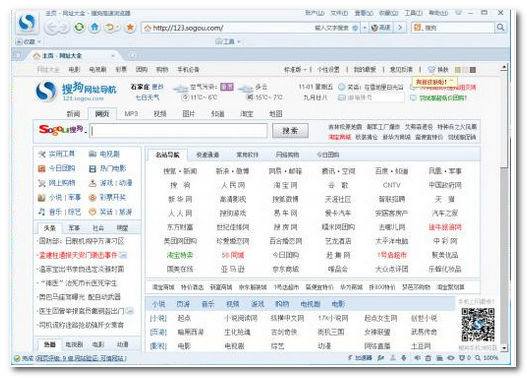The height and width of the screenshot is (378, 527).
Task: Click the 实用工具 tools icon link
Action: coord(42,154)
